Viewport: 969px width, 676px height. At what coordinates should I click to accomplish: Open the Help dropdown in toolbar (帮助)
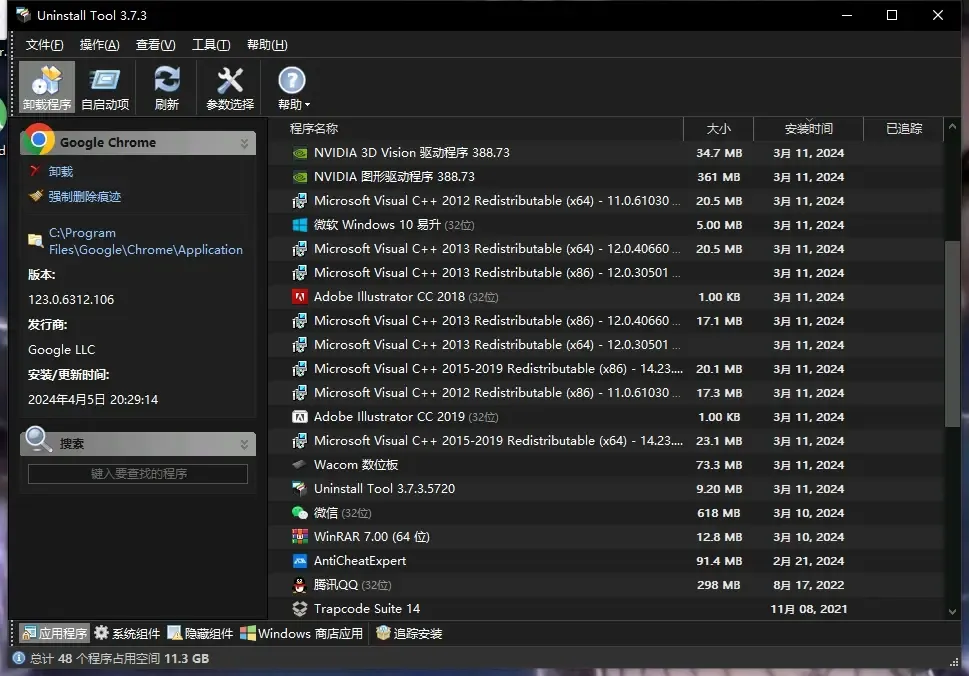[292, 87]
